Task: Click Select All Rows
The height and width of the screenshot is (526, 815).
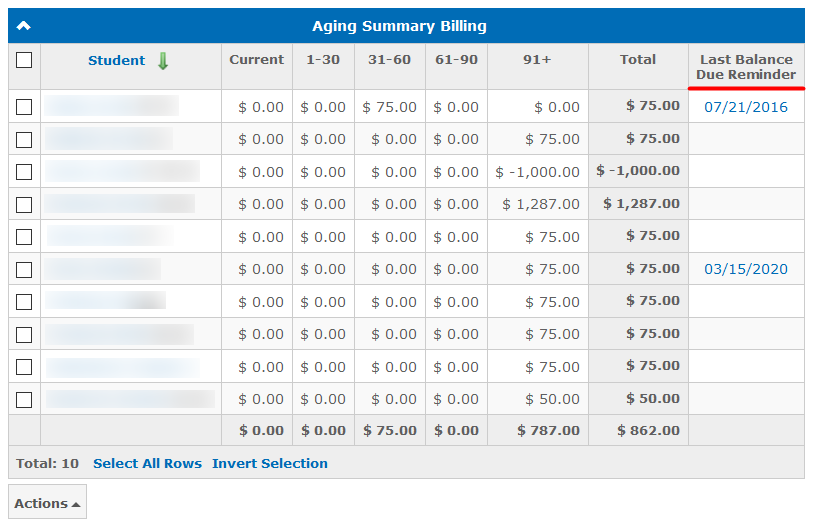Action: pos(147,463)
